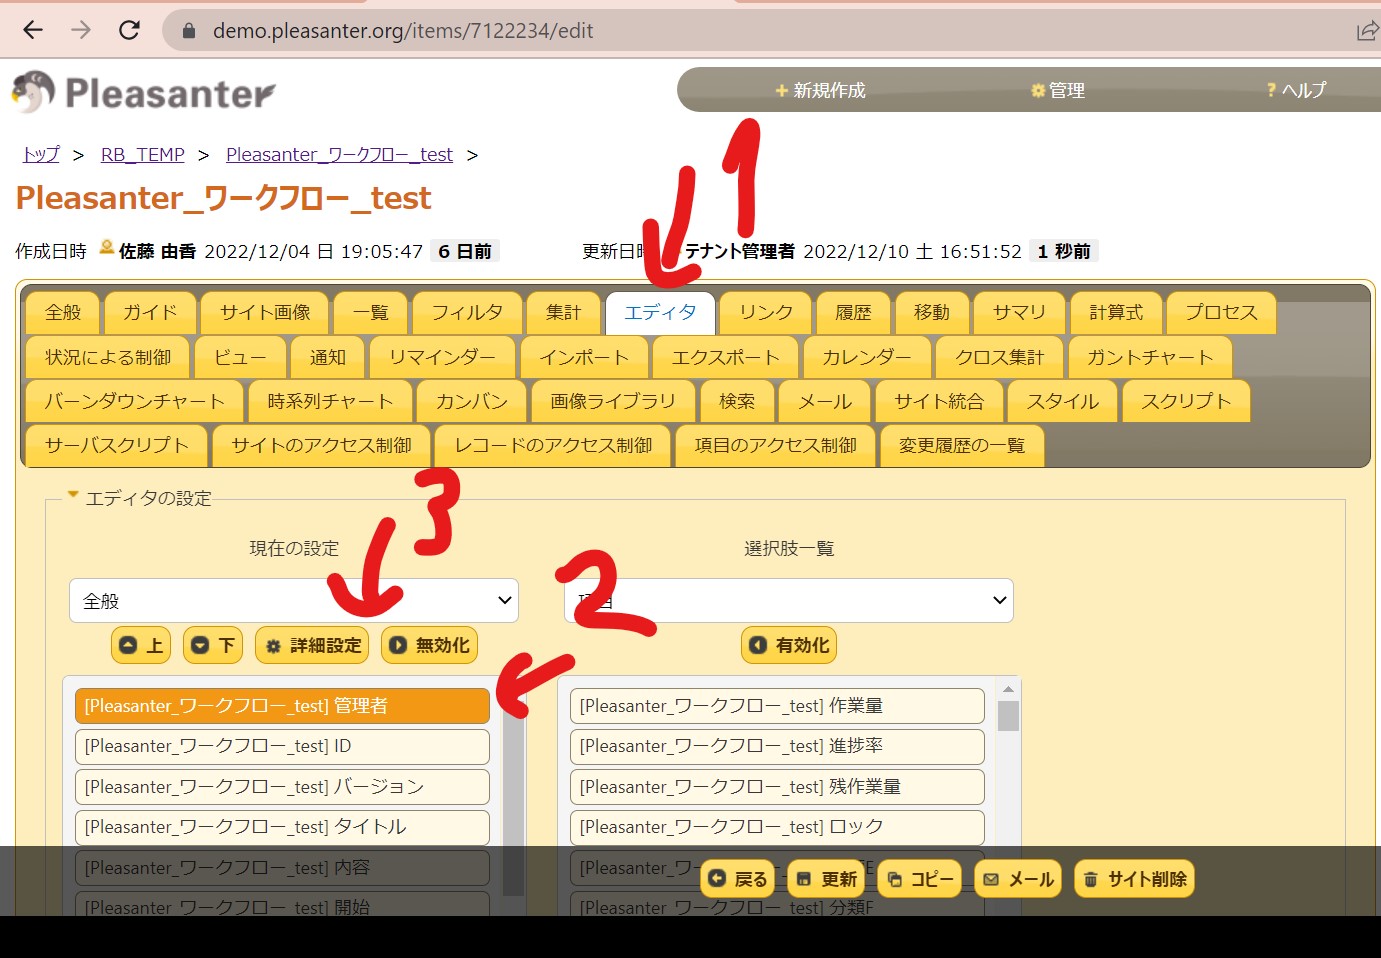Switch to the フィルタ tab
The image size is (1381, 958).
[x=466, y=313]
